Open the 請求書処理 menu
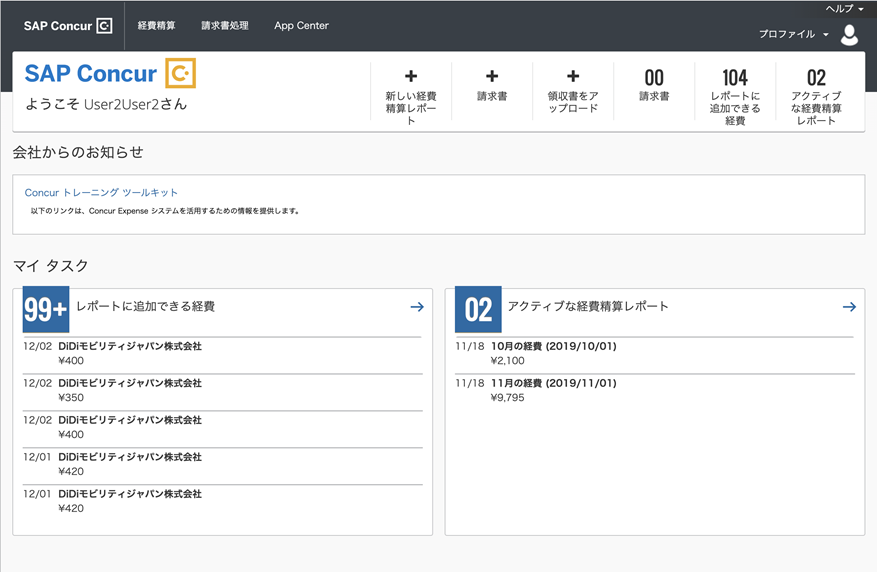Image resolution: width=877 pixels, height=572 pixels. click(225, 26)
